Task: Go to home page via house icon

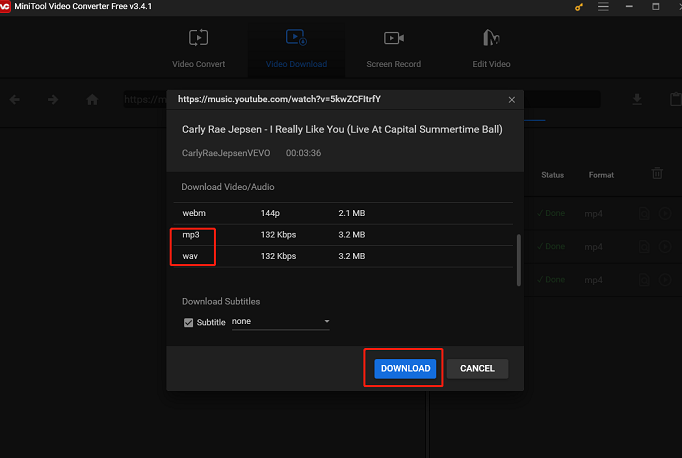Action: pos(92,100)
